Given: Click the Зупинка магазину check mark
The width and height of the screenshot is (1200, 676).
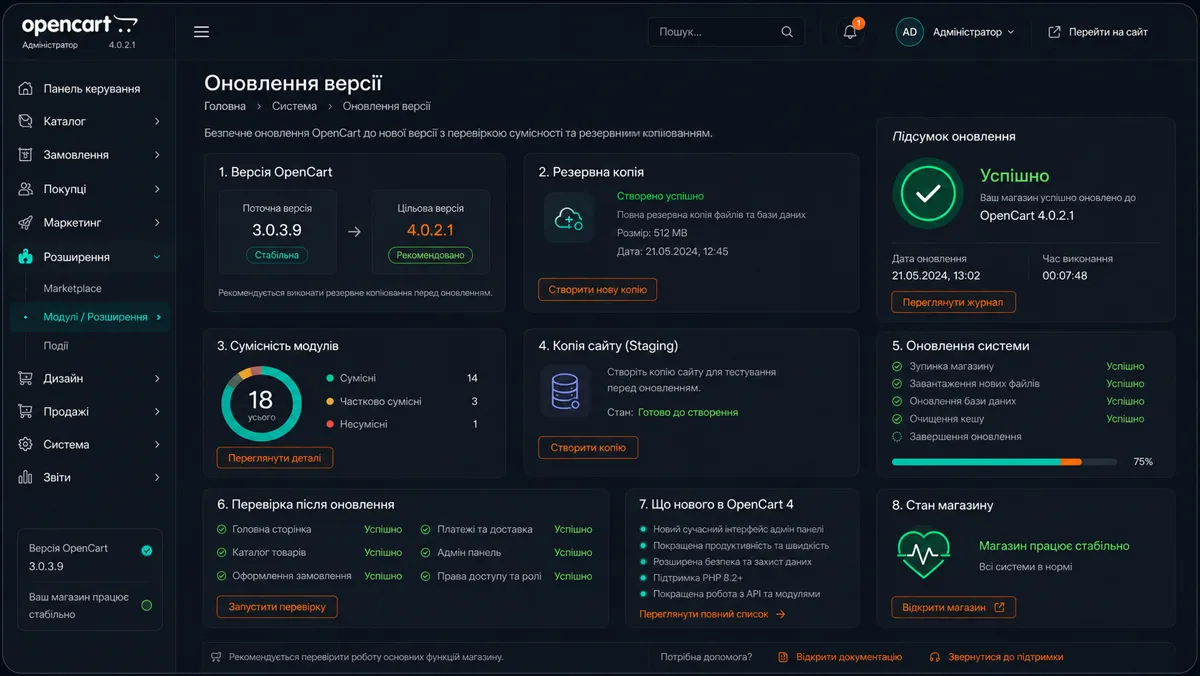Looking at the screenshot, I should (897, 366).
